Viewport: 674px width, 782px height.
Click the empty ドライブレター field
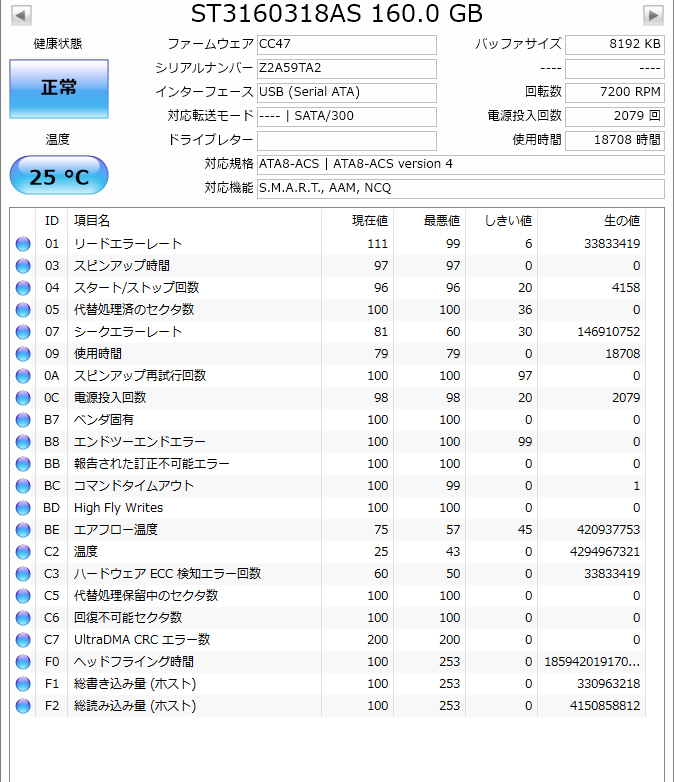(347, 140)
